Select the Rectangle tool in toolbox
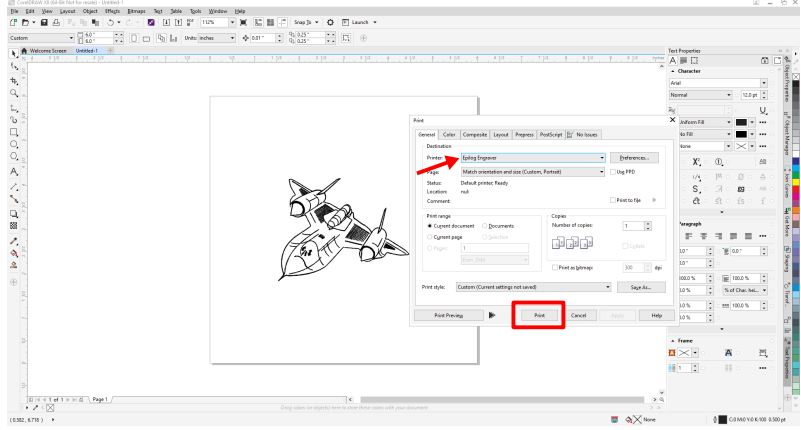Image resolution: width=801 pixels, height=430 pixels. [14, 132]
